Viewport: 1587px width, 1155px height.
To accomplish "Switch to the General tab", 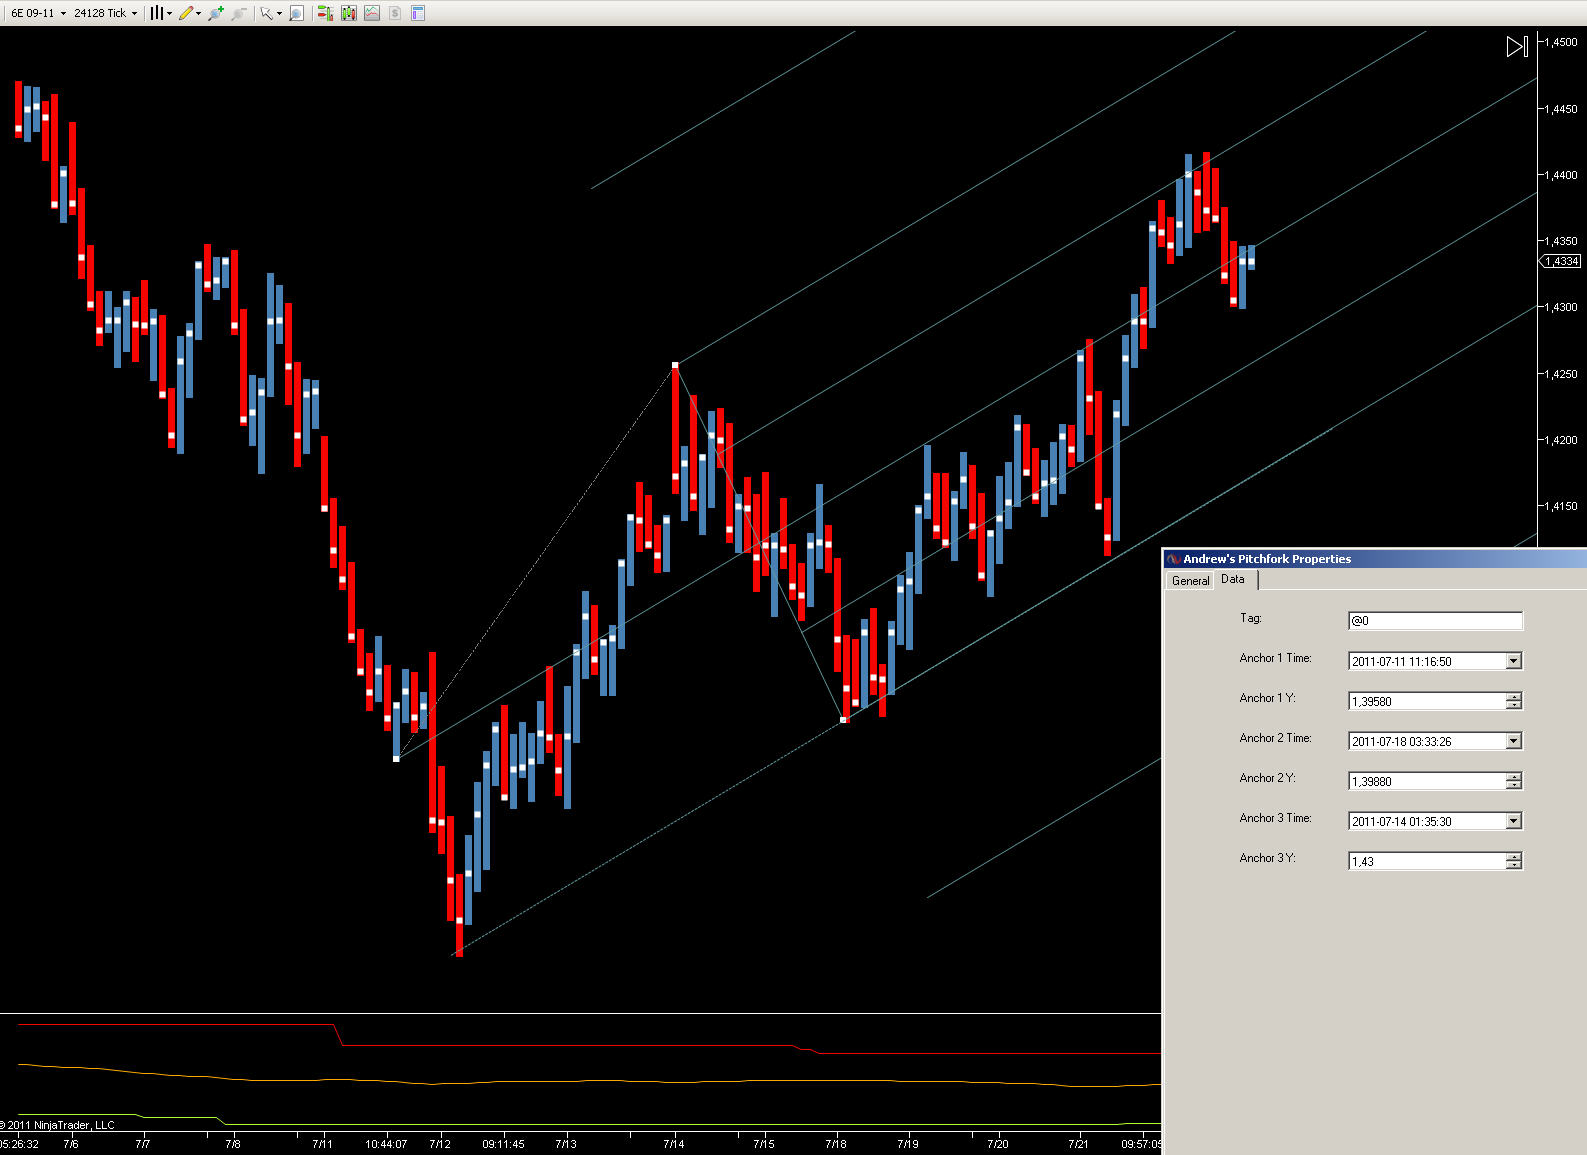I will pyautogui.click(x=1190, y=581).
